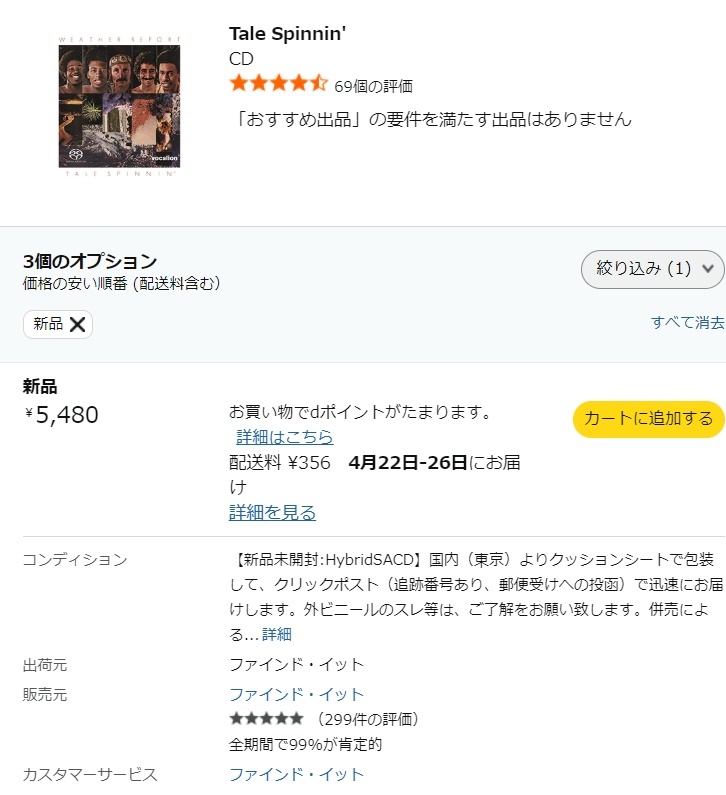Click the 4月22日-26日 delivery date text
Viewport: 726px width, 795px height.
click(408, 463)
